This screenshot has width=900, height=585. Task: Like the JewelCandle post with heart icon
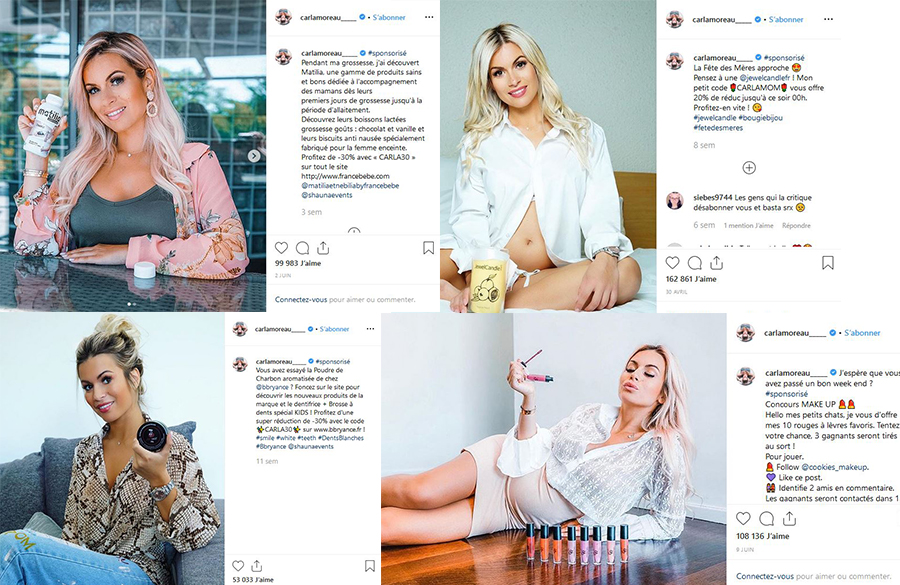point(673,263)
